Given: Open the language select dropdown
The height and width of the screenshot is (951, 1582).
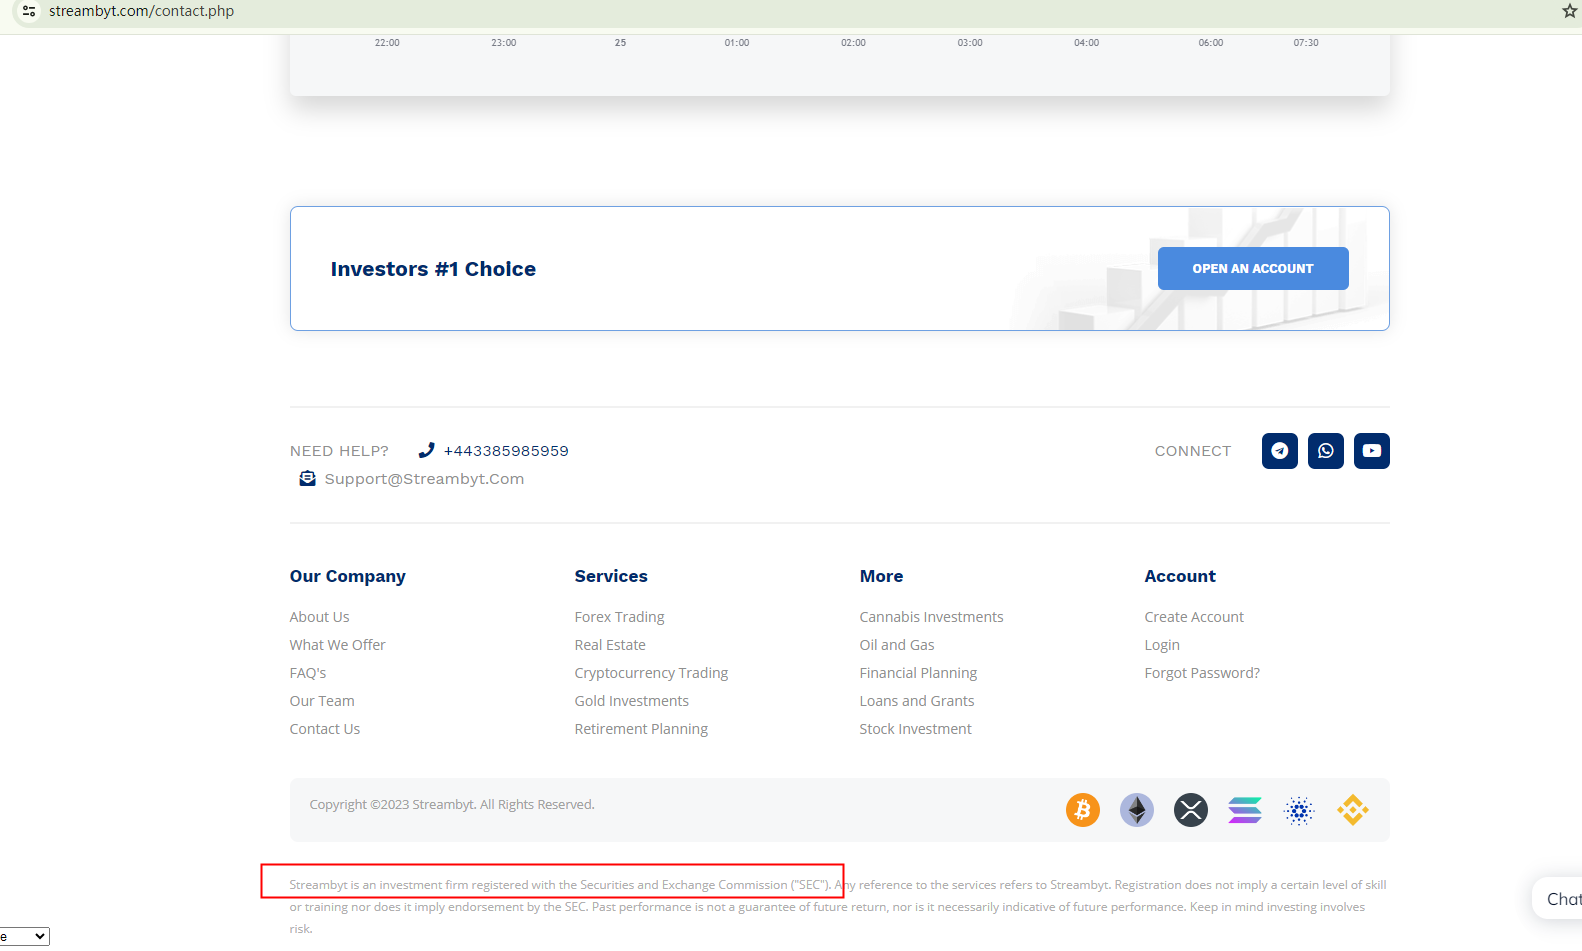Looking at the screenshot, I should coord(24,936).
